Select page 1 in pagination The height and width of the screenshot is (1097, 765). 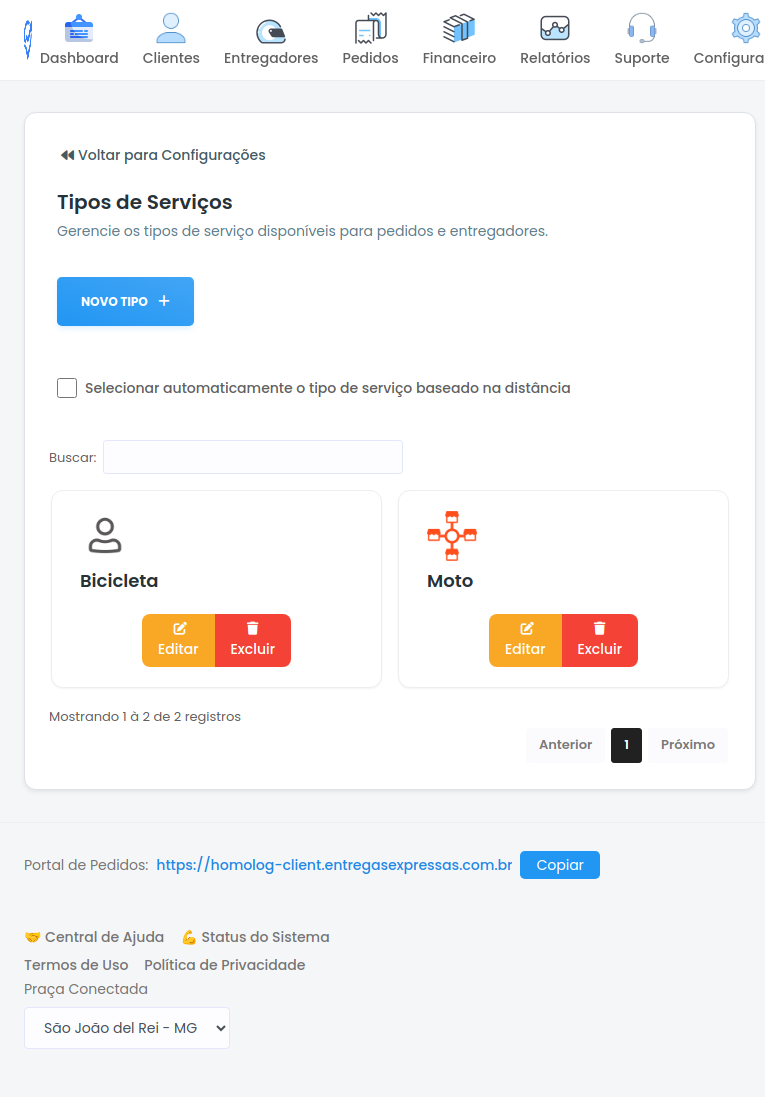pyautogui.click(x=626, y=745)
